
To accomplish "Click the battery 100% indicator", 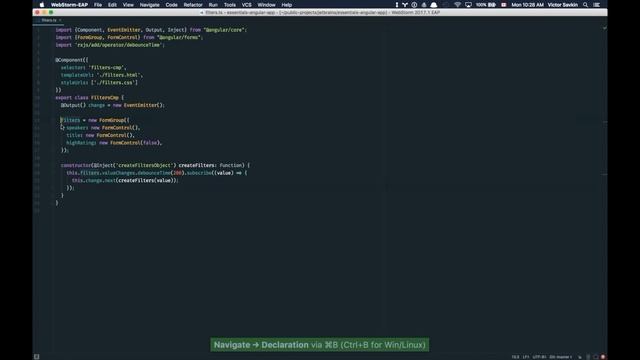I will [x=486, y=5].
